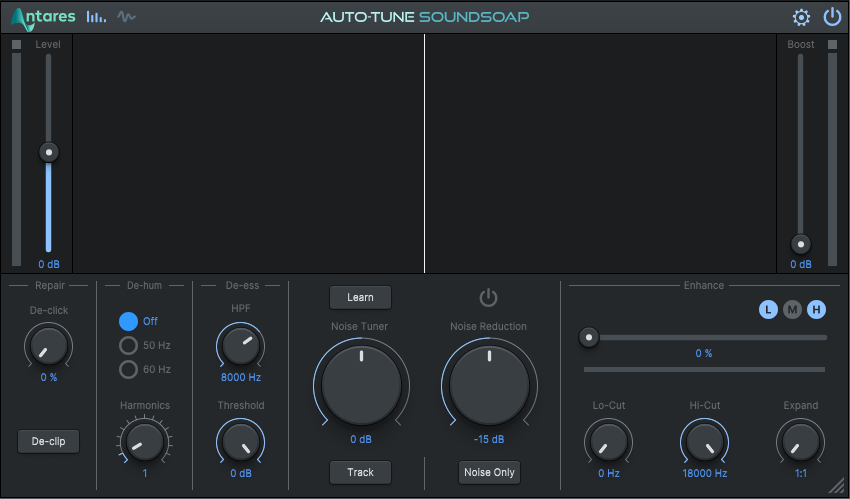Screen dimensions: 850x499
Task: Click the -15 dB Noise Reduction value
Action: 489,439
